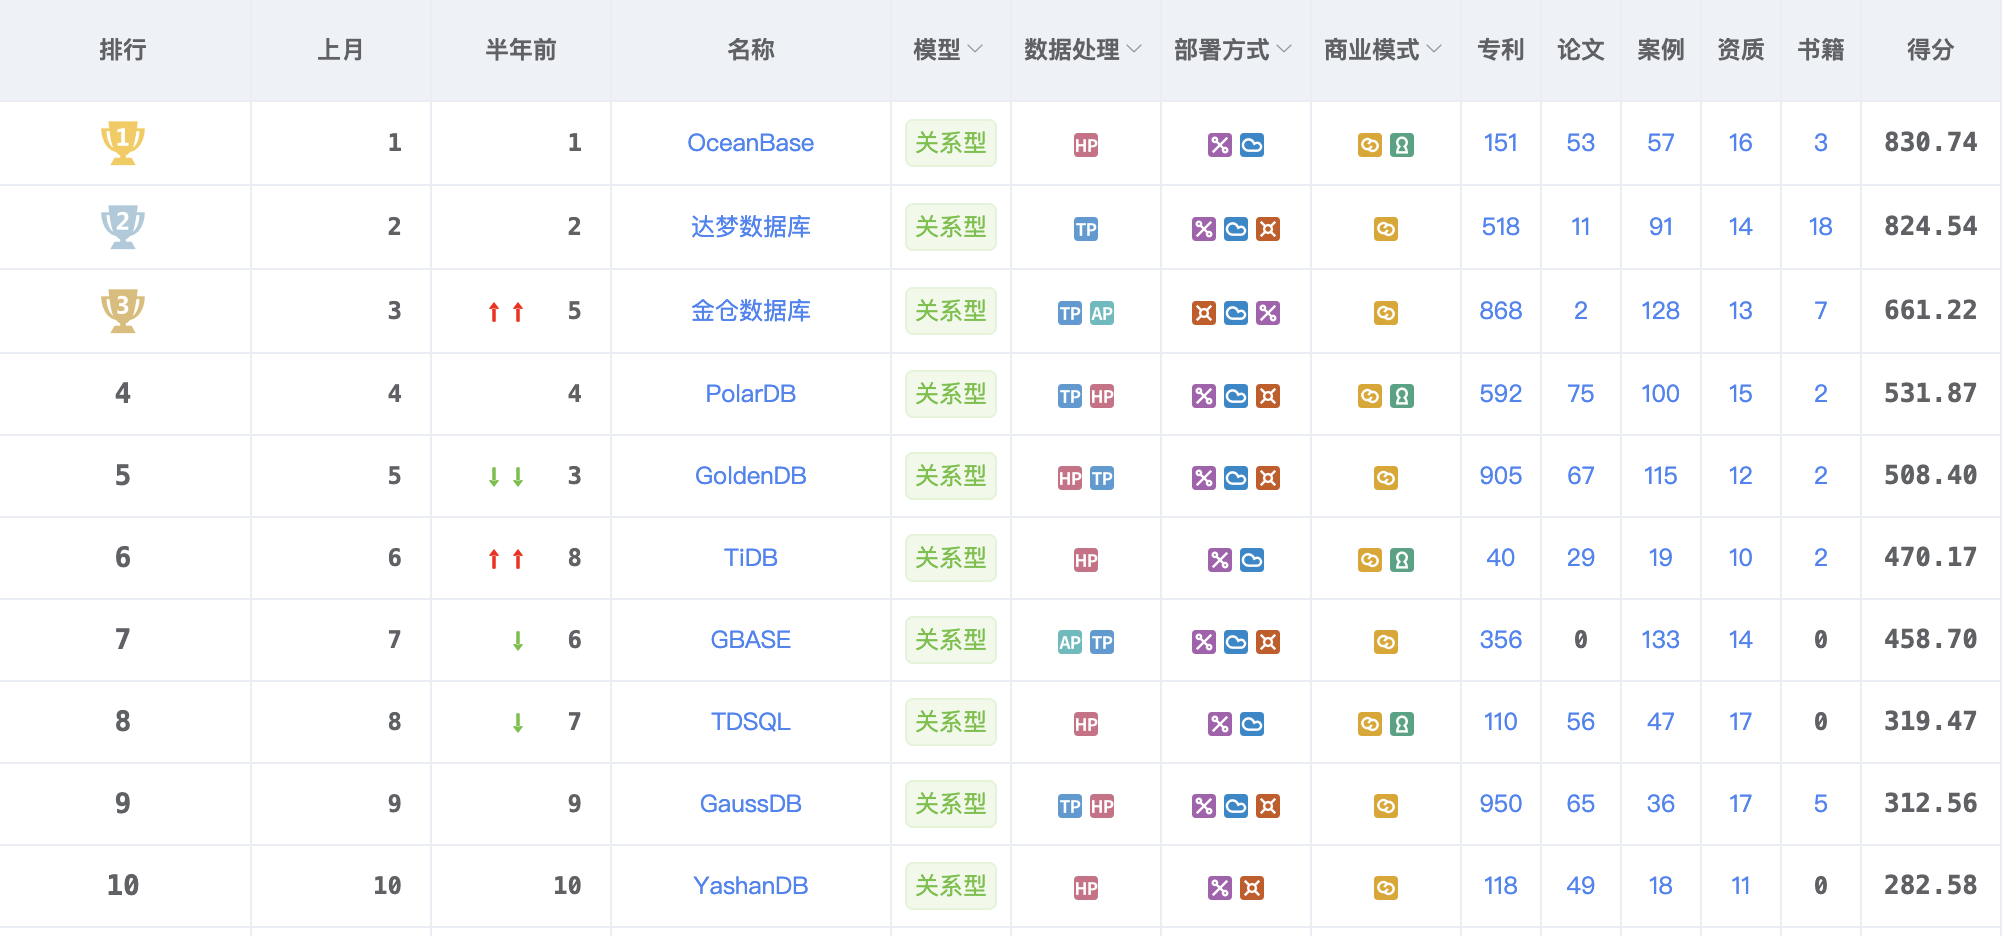This screenshot has height=936, width=2006.
Task: Open the GaussDB link
Action: pos(751,804)
